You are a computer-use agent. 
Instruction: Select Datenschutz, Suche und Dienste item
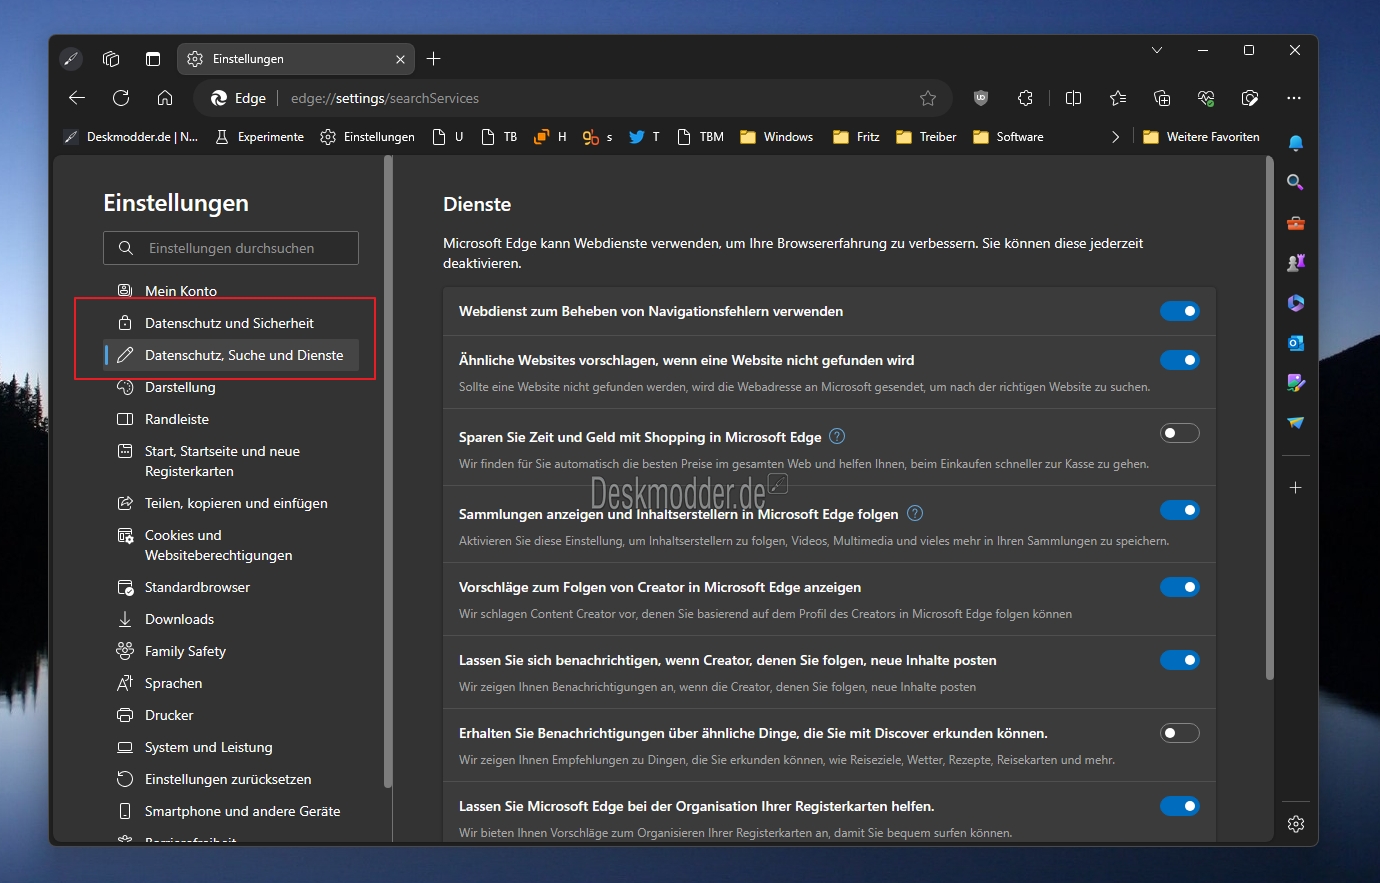(231, 355)
